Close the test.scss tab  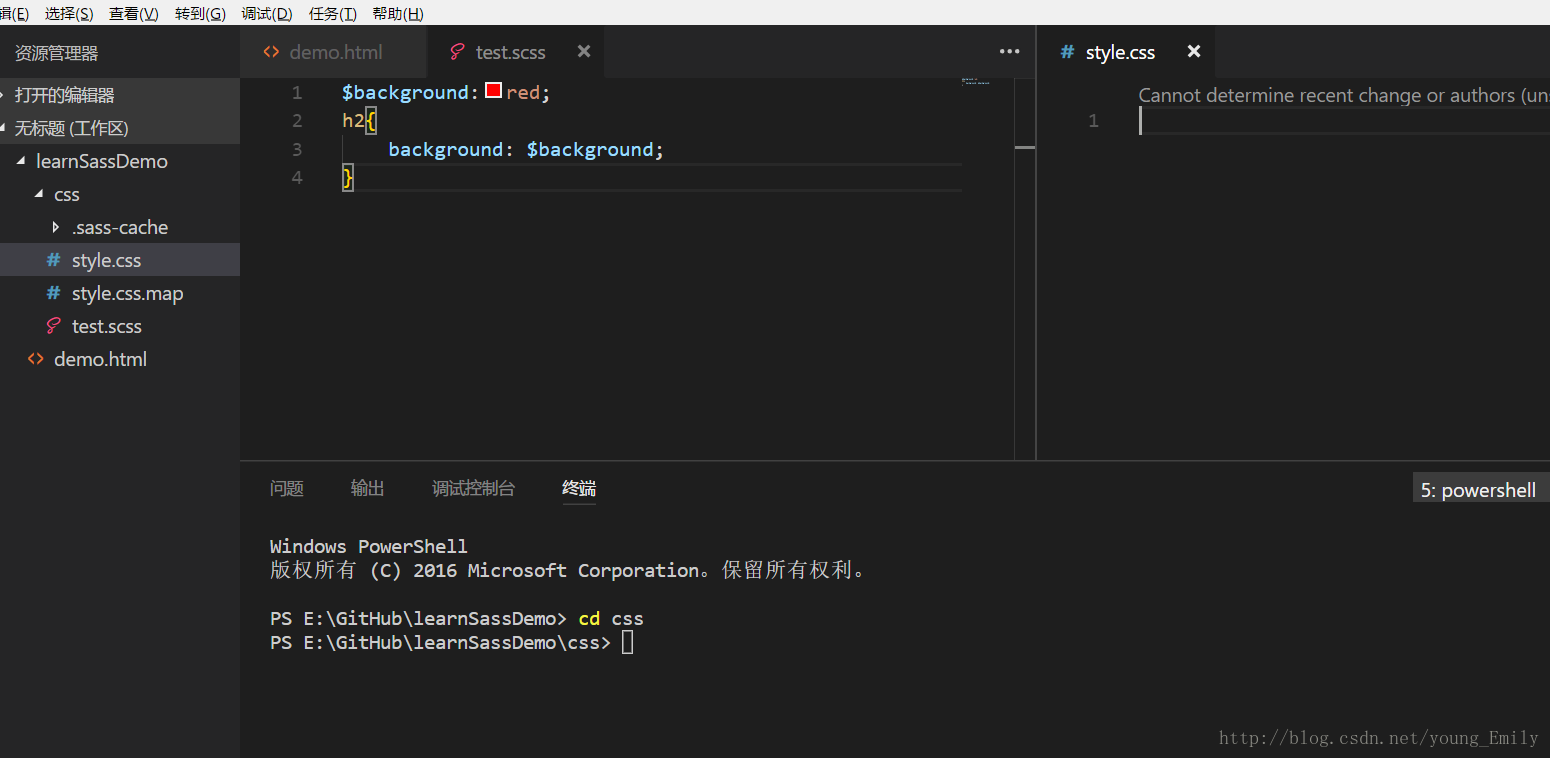tap(584, 51)
